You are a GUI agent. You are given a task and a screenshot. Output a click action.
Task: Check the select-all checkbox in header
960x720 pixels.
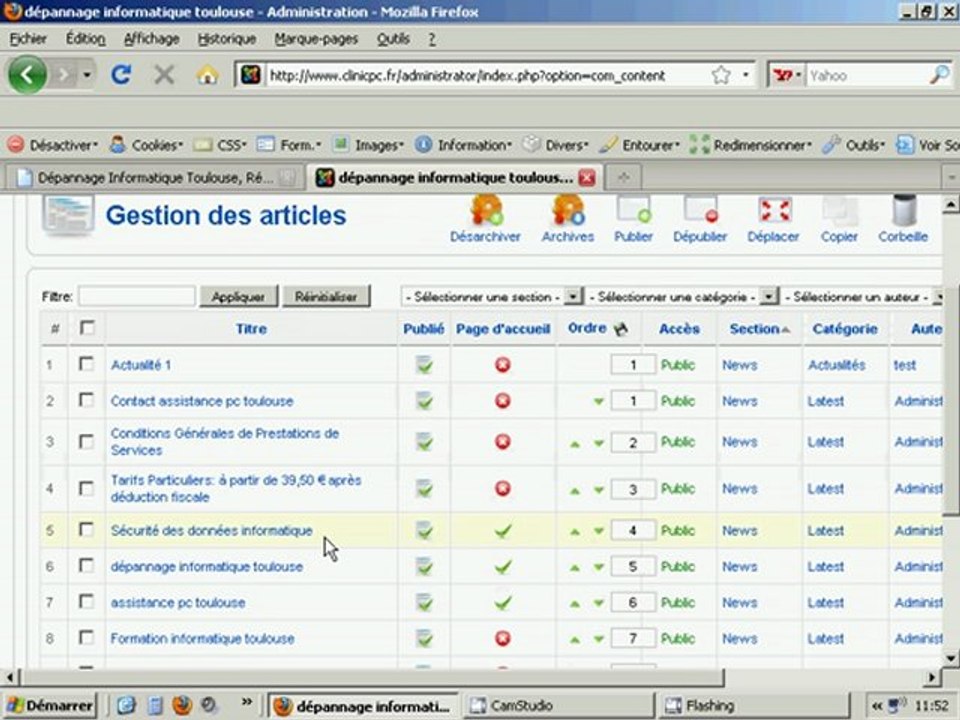pyautogui.click(x=88, y=328)
